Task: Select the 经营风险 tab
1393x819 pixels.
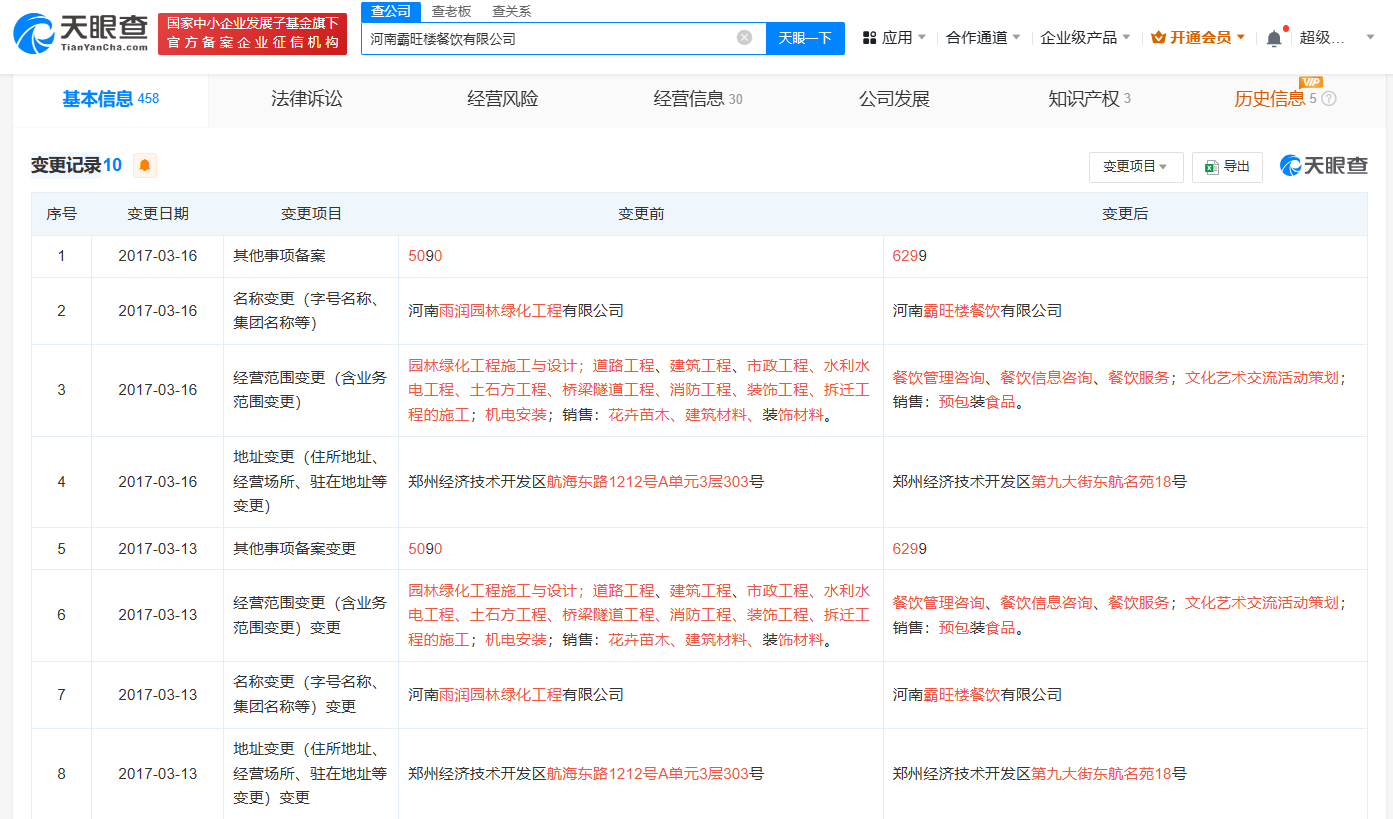Action: 503,99
